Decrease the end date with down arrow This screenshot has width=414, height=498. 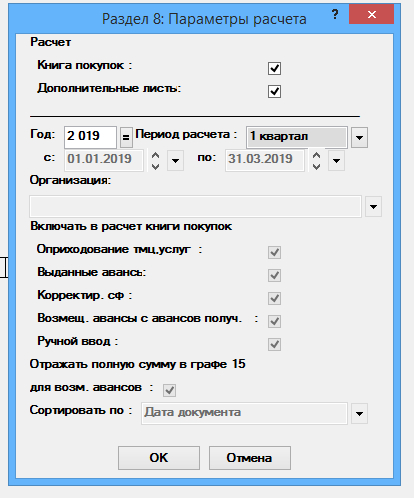316,166
